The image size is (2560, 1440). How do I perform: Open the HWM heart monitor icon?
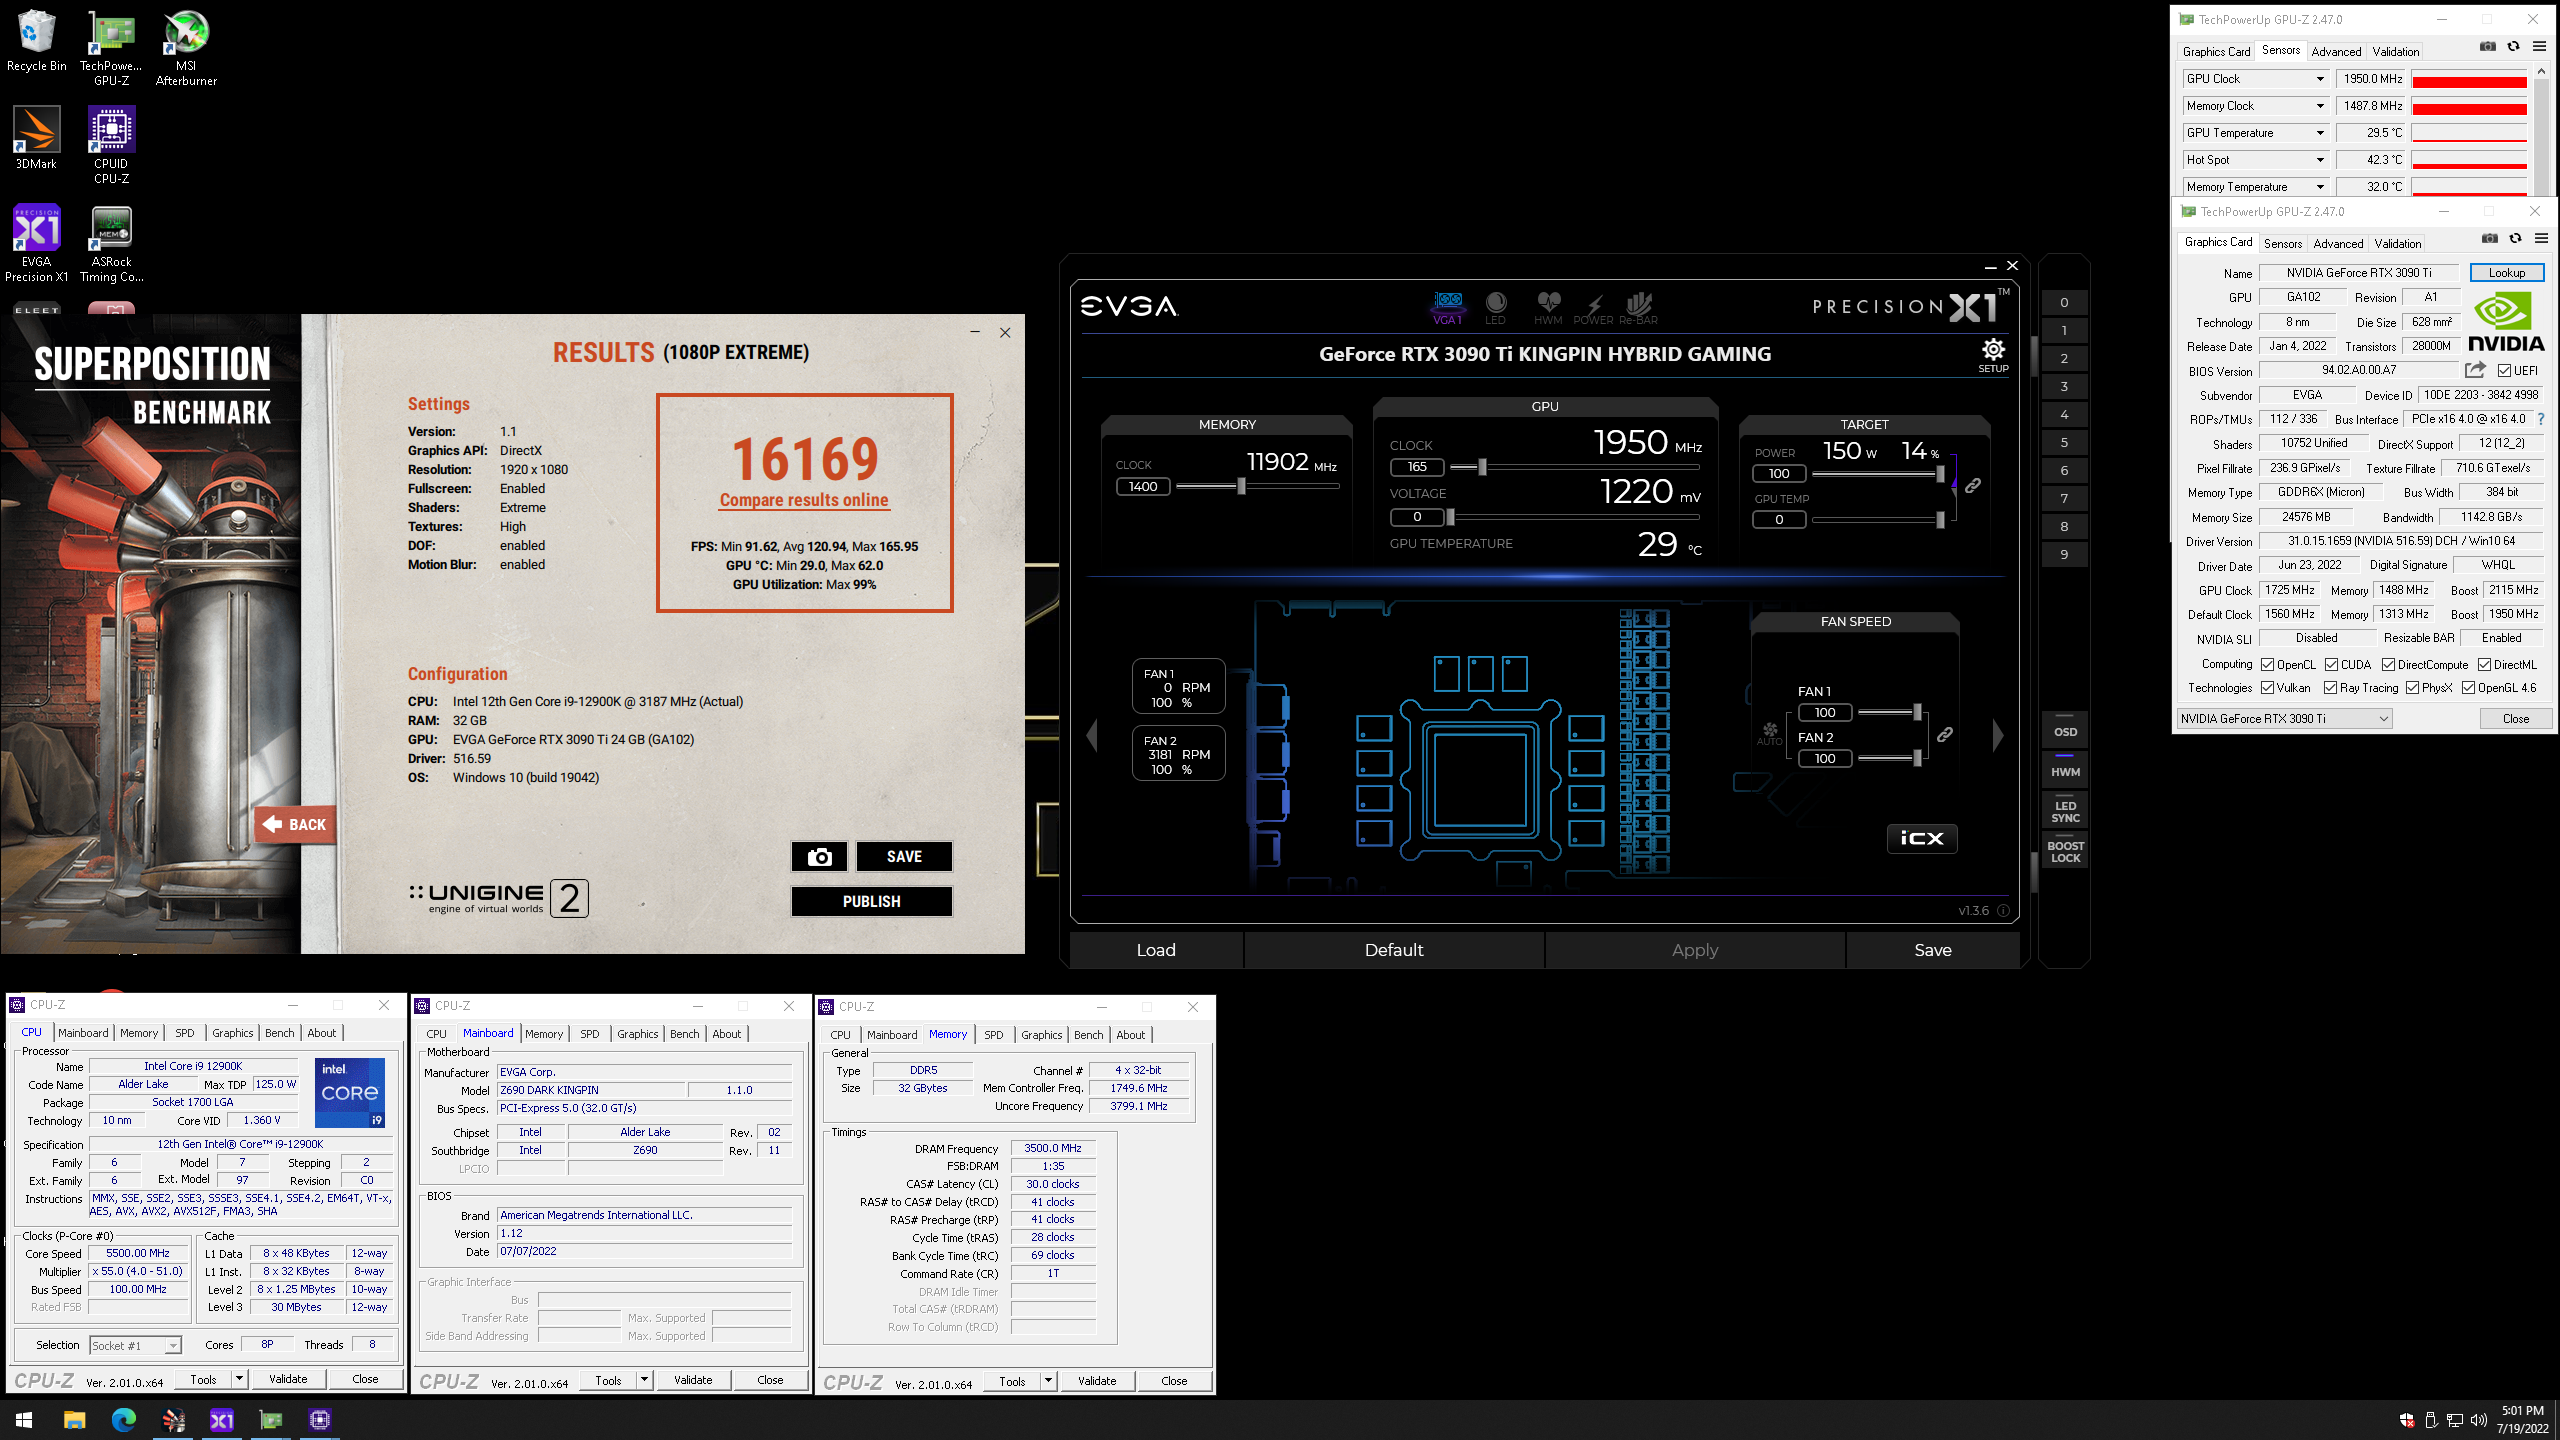[x=1548, y=307]
